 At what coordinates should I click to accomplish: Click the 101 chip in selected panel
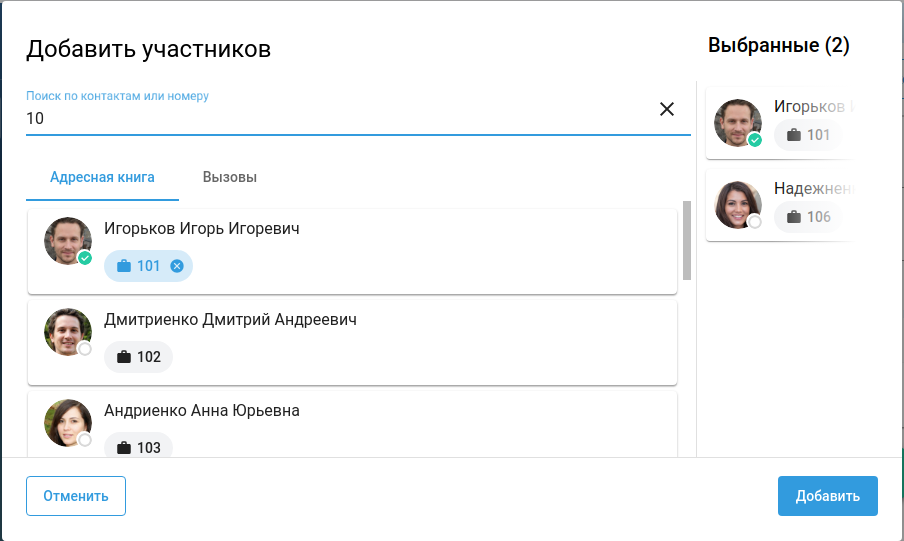pyautogui.click(x=808, y=135)
